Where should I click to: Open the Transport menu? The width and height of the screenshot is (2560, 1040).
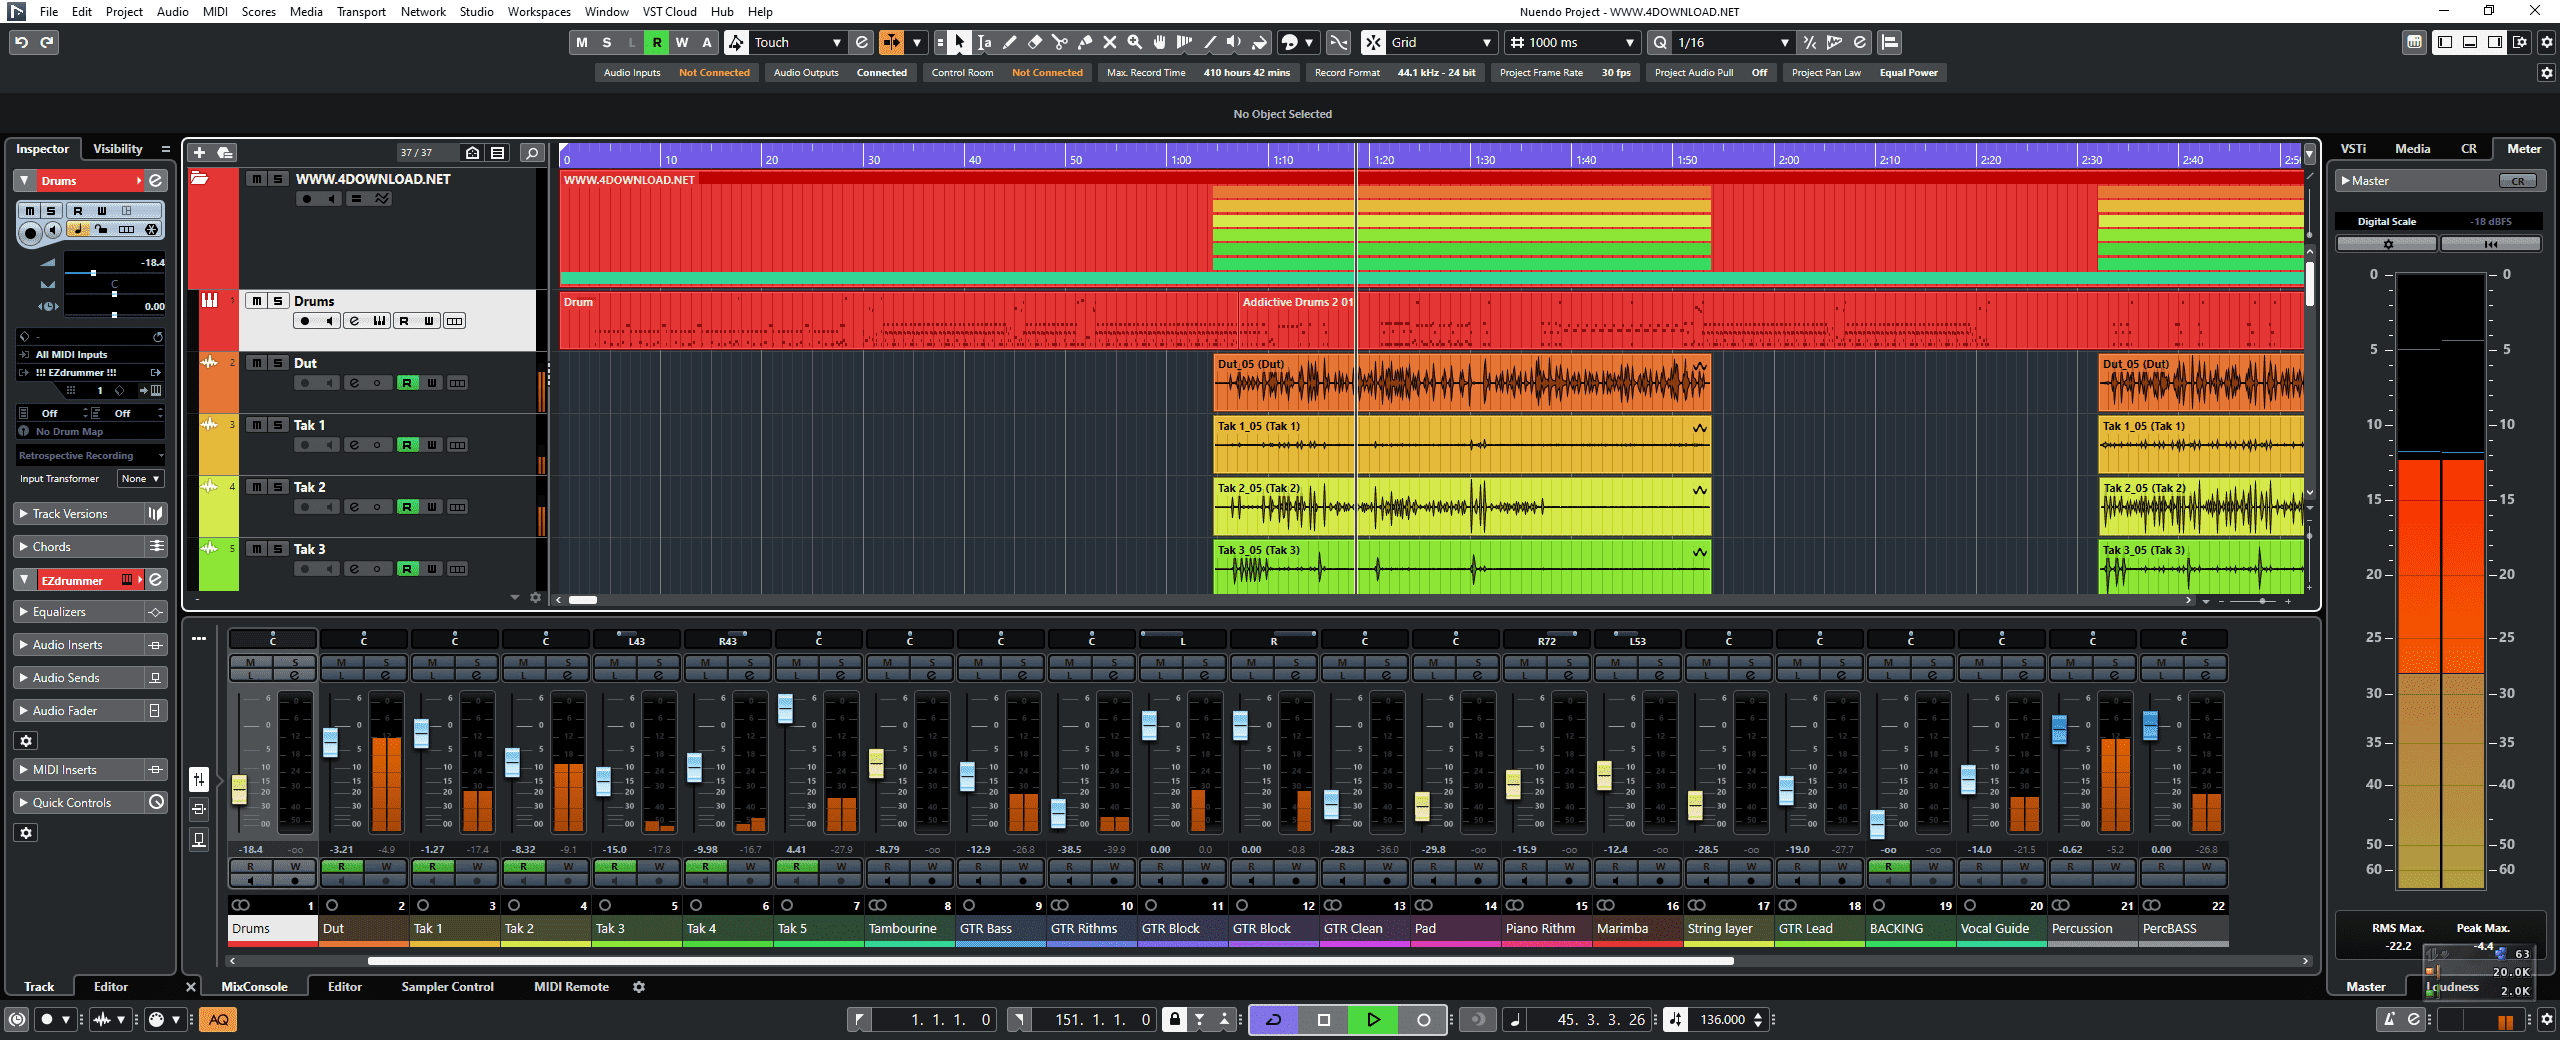coord(360,12)
